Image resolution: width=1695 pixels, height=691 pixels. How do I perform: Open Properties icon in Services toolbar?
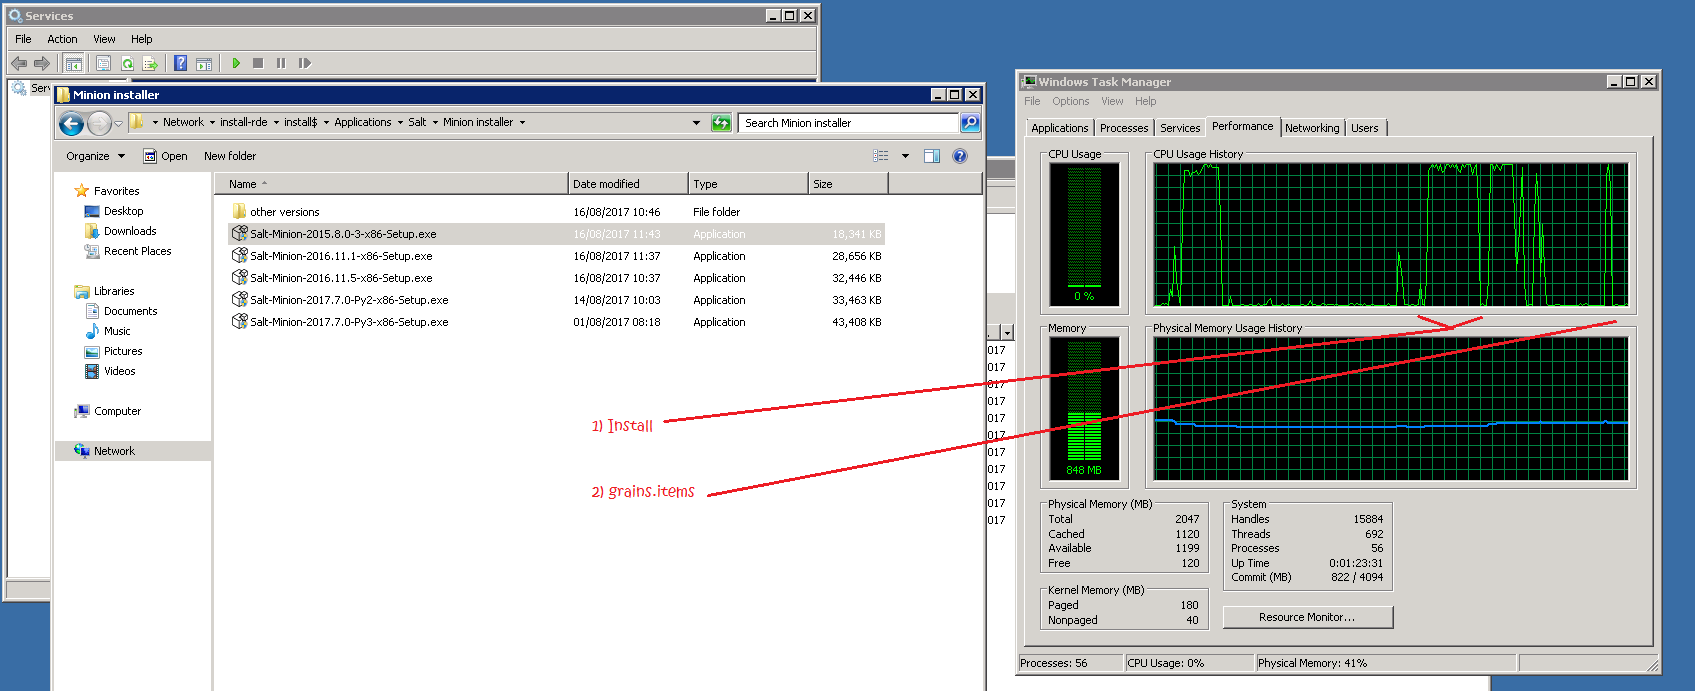pos(103,63)
